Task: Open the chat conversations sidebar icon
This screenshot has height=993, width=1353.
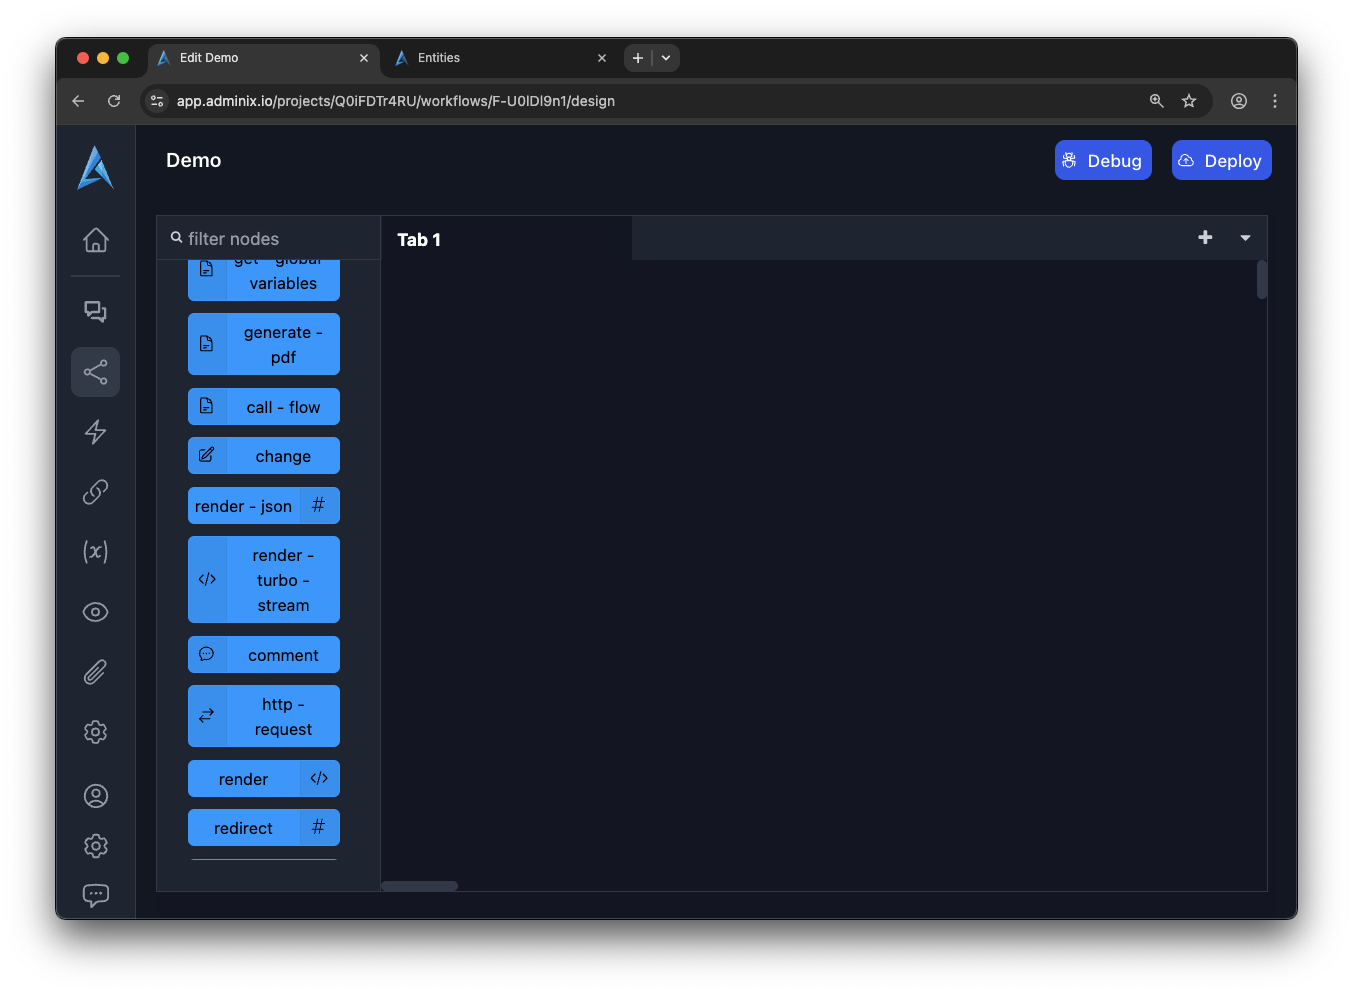Action: click(95, 312)
